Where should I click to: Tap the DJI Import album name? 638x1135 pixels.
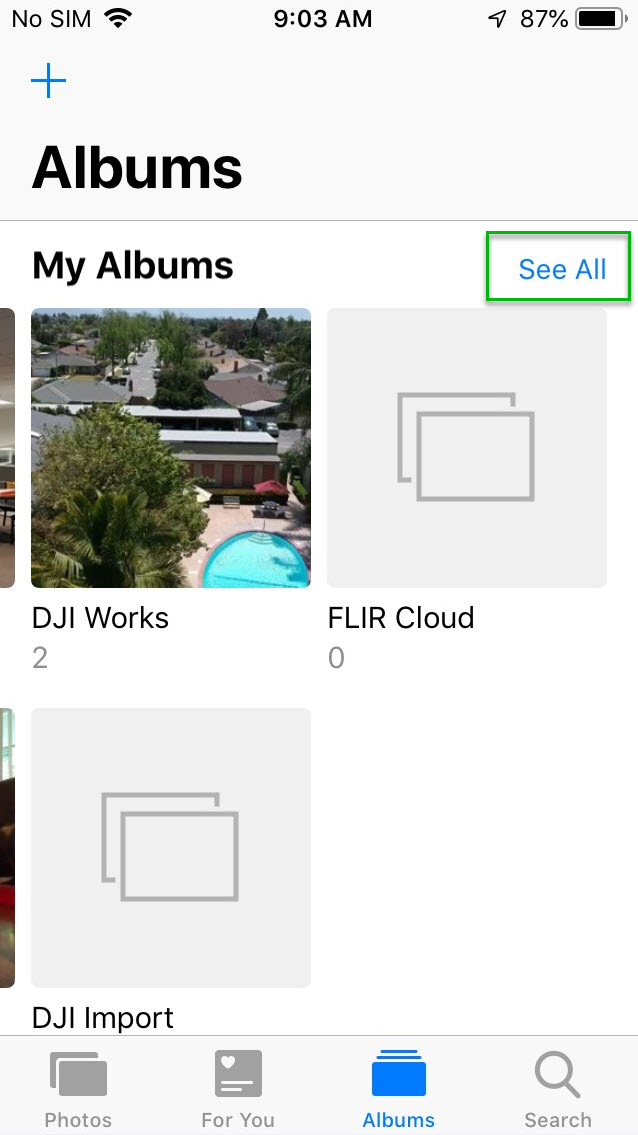click(103, 1018)
